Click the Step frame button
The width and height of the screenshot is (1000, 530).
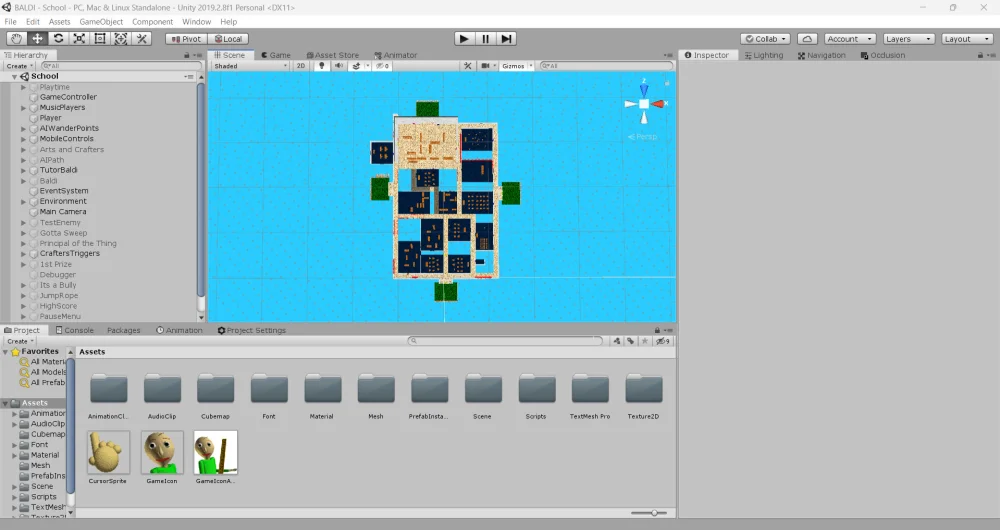pos(506,38)
